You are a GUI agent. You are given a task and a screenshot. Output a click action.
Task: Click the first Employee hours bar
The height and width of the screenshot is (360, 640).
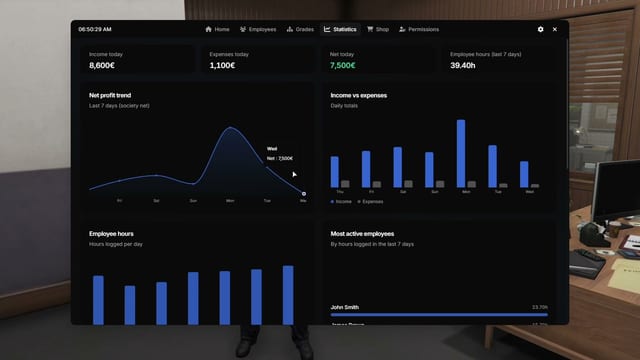tap(98, 300)
